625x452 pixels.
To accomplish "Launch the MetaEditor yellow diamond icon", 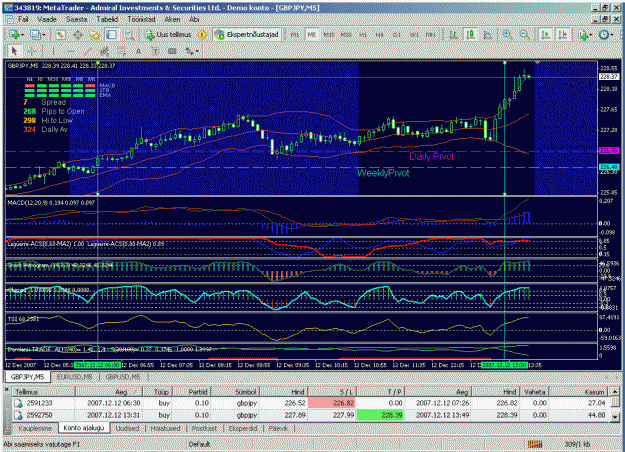I will point(202,35).
